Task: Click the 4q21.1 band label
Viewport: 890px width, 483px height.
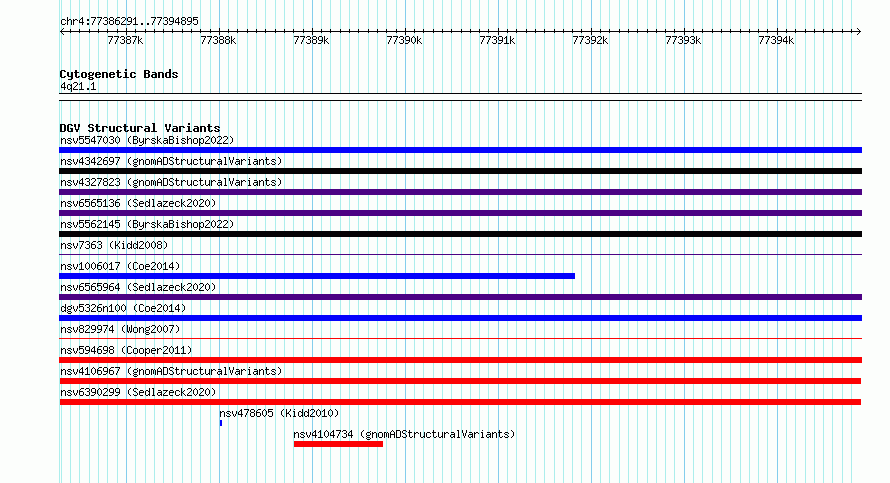Action: coord(78,86)
